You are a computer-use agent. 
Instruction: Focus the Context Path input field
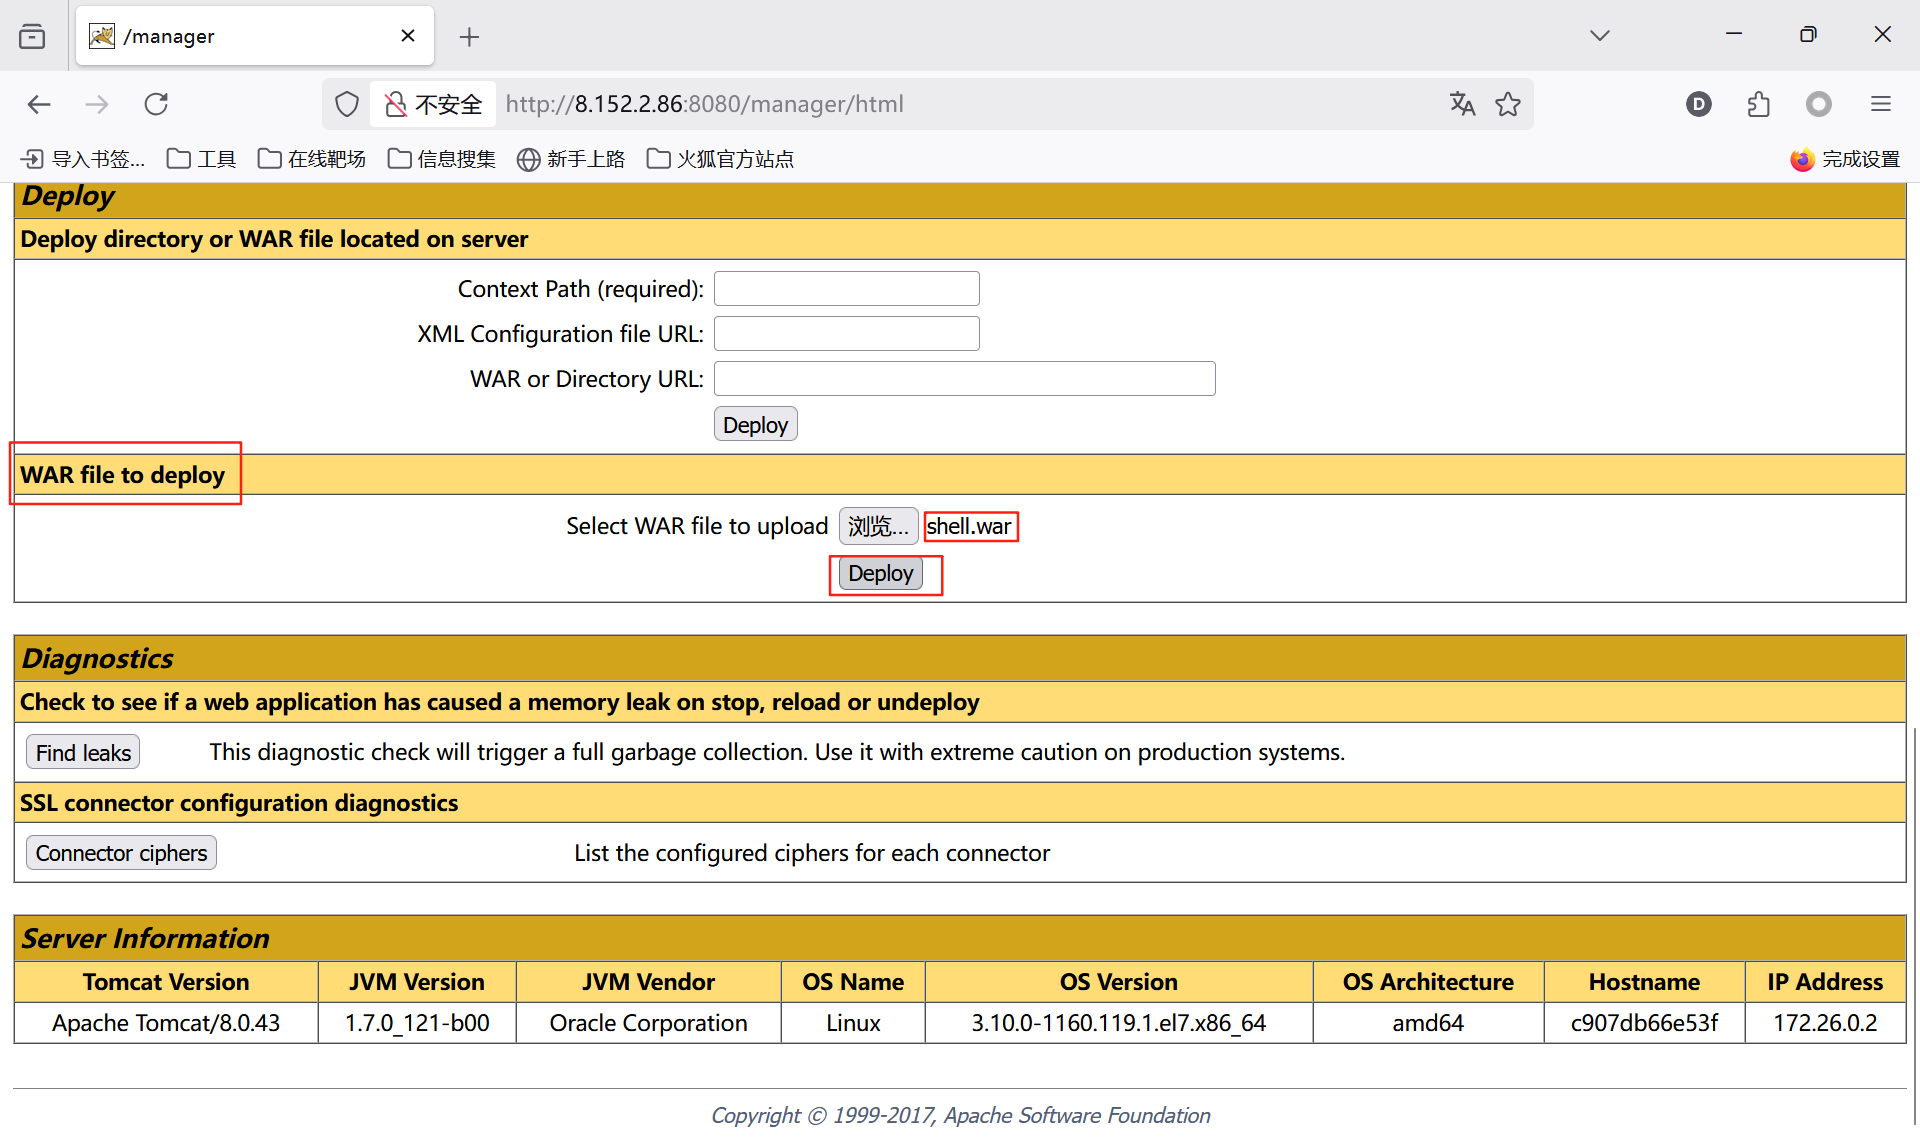pyautogui.click(x=847, y=289)
